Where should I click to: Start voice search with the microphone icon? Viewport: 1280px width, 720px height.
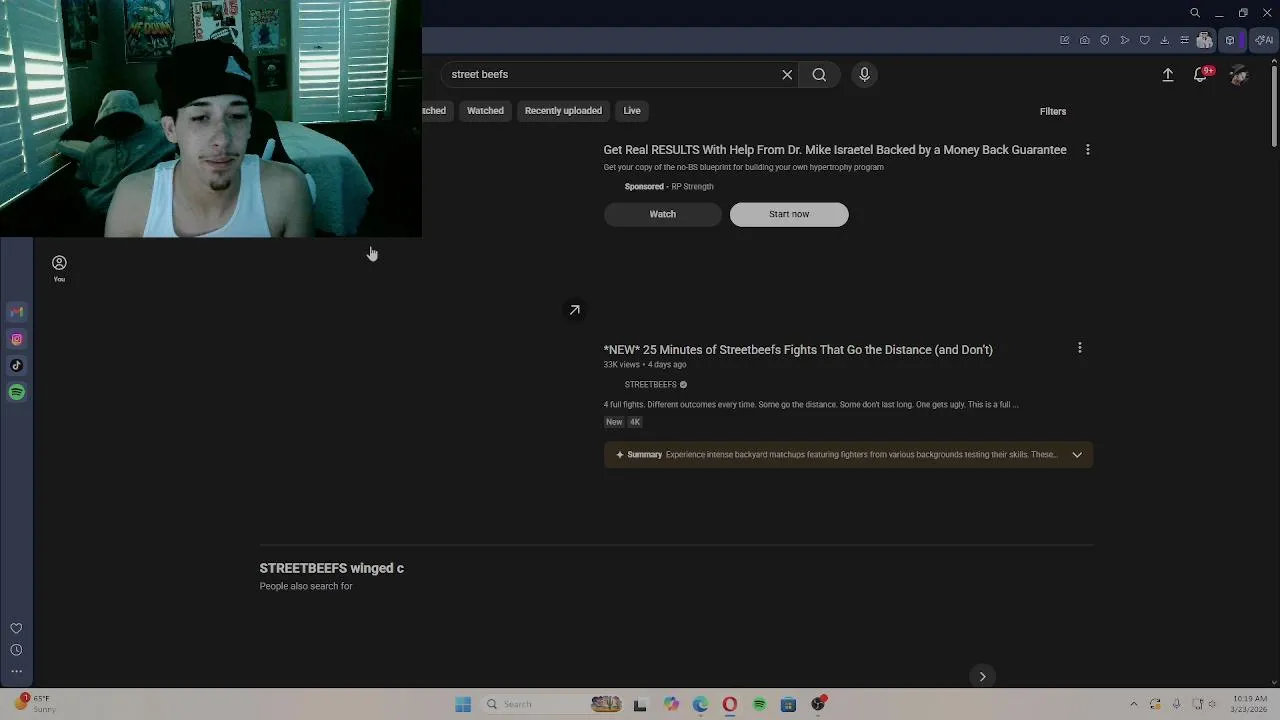pyautogui.click(x=865, y=74)
